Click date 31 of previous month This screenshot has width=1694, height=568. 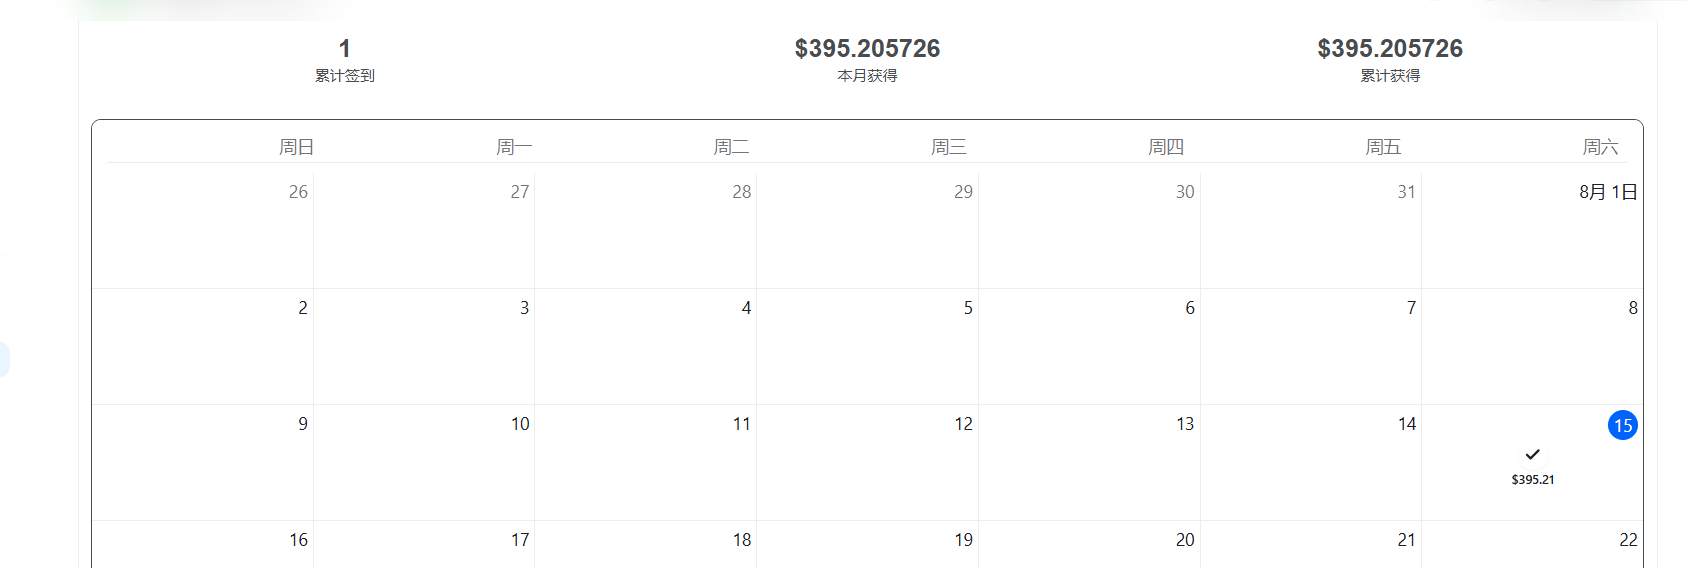click(x=1406, y=192)
